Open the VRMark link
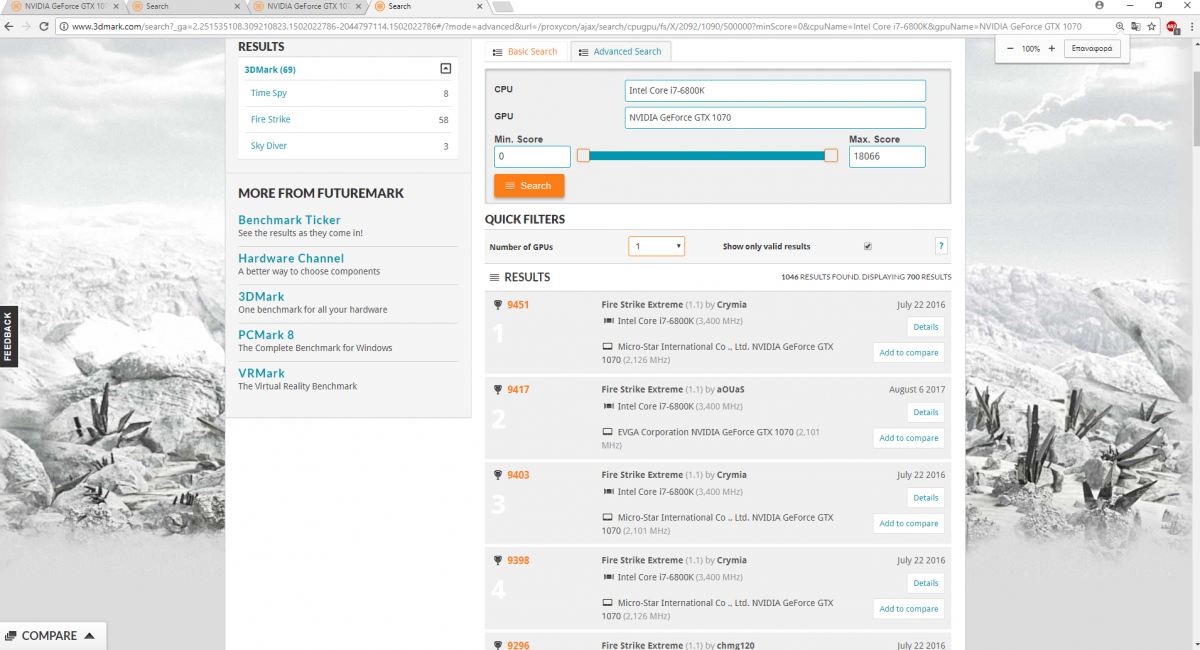1200x650 pixels. (261, 373)
